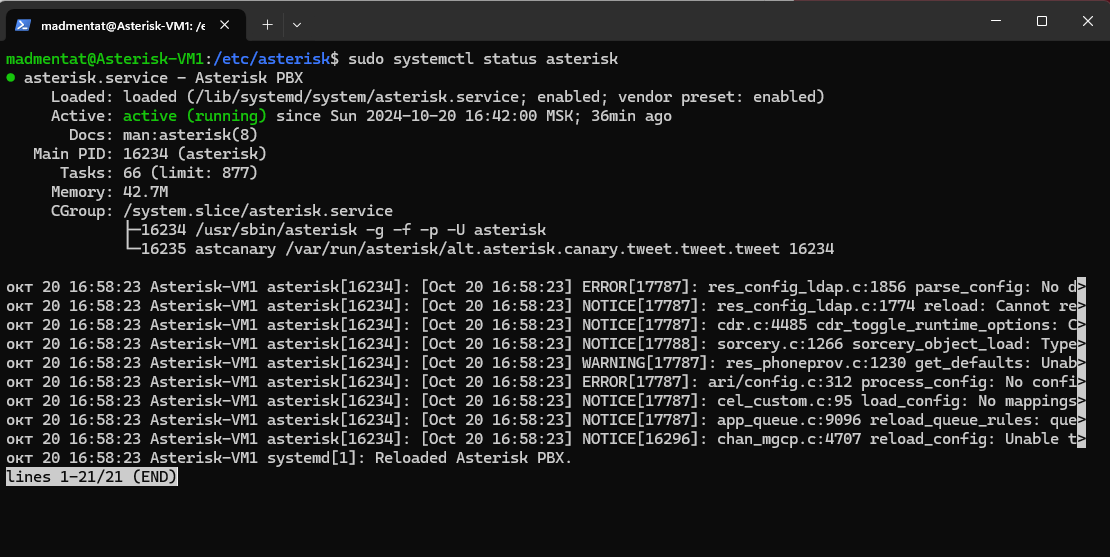Click the '/etc/asterisk' path in the prompt
1110x557 pixels.
(x=272, y=59)
